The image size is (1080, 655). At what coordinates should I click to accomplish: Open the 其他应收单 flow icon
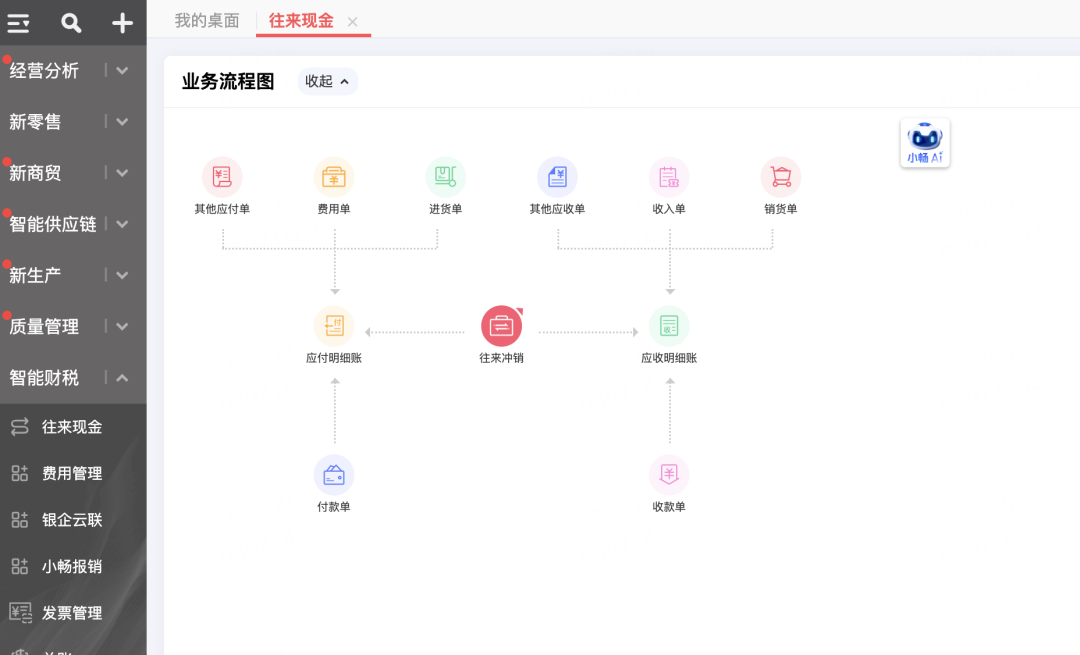click(x=557, y=177)
